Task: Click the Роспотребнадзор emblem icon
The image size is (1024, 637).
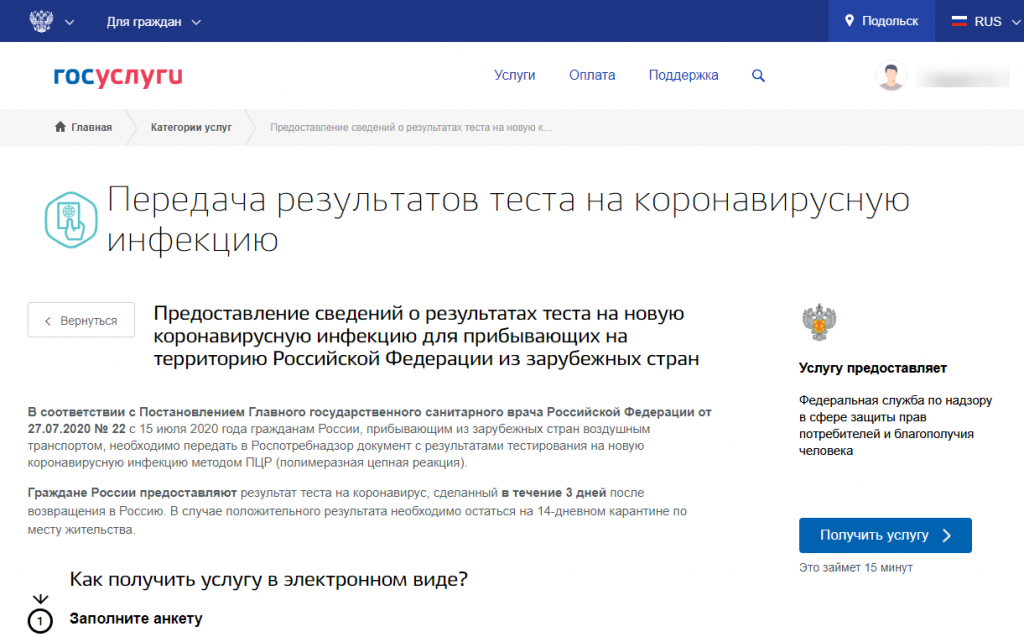Action: (x=819, y=322)
